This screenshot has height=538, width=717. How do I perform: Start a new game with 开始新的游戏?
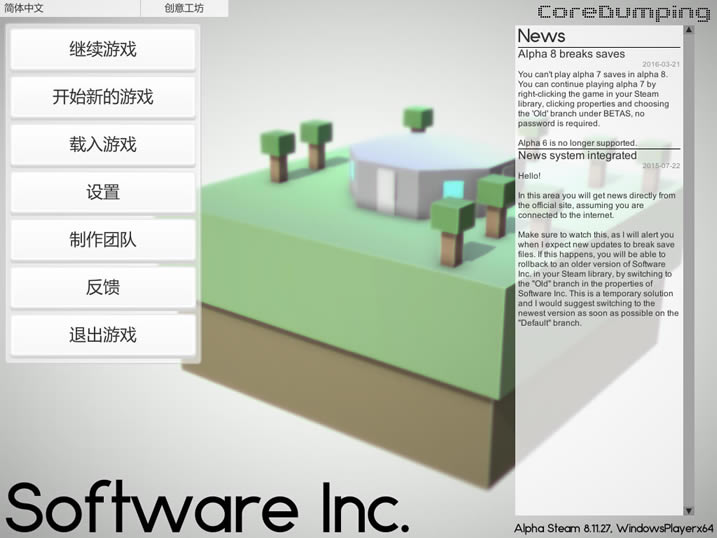(103, 96)
